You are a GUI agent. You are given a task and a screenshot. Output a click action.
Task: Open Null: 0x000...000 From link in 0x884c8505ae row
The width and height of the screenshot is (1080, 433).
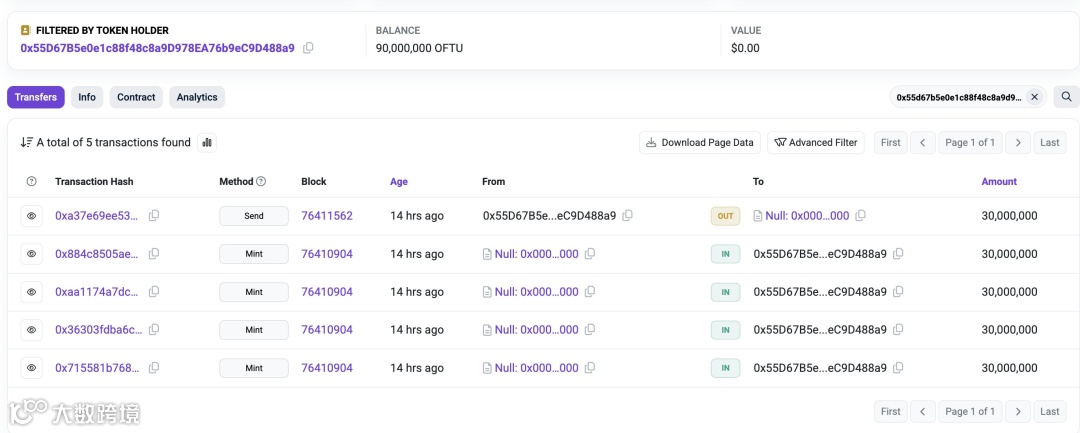[x=537, y=253]
